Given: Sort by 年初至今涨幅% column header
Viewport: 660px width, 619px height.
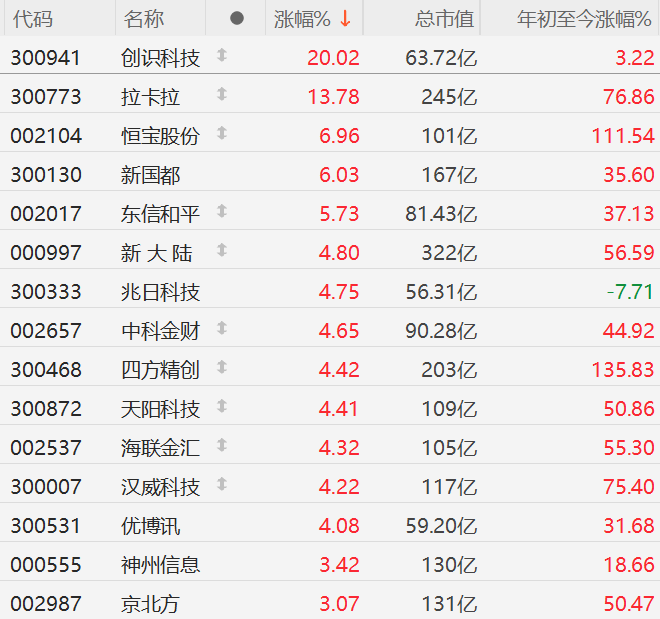Looking at the screenshot, I should 584,19.
